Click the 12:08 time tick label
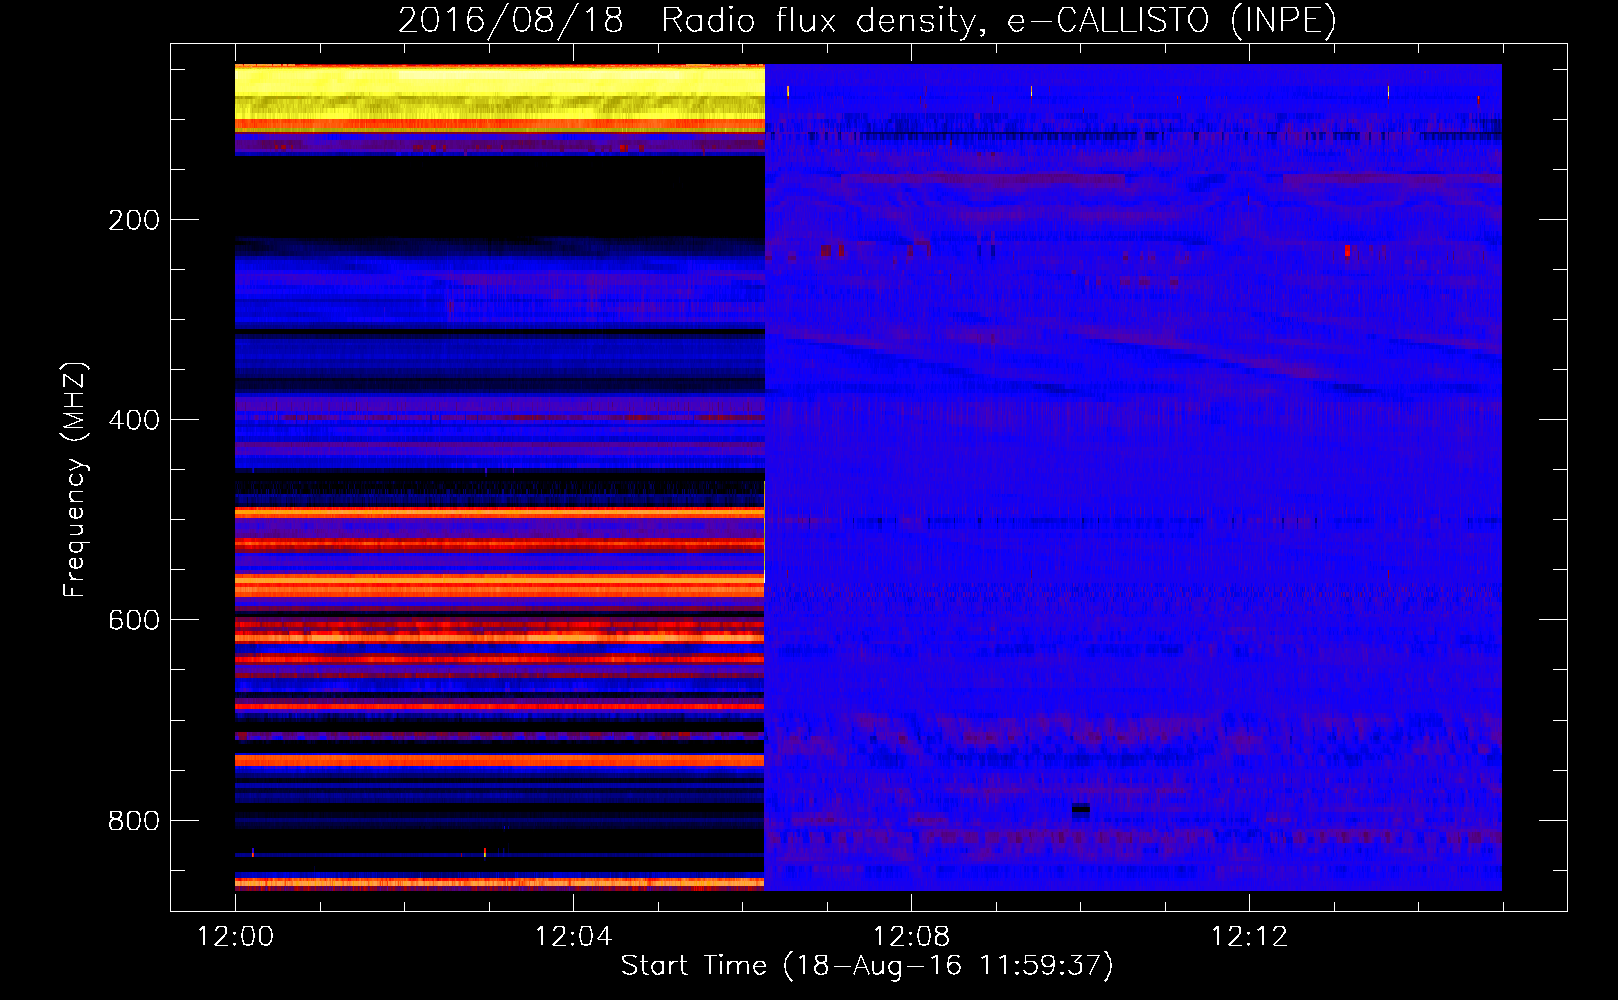This screenshot has width=1618, height=1000. click(x=911, y=936)
